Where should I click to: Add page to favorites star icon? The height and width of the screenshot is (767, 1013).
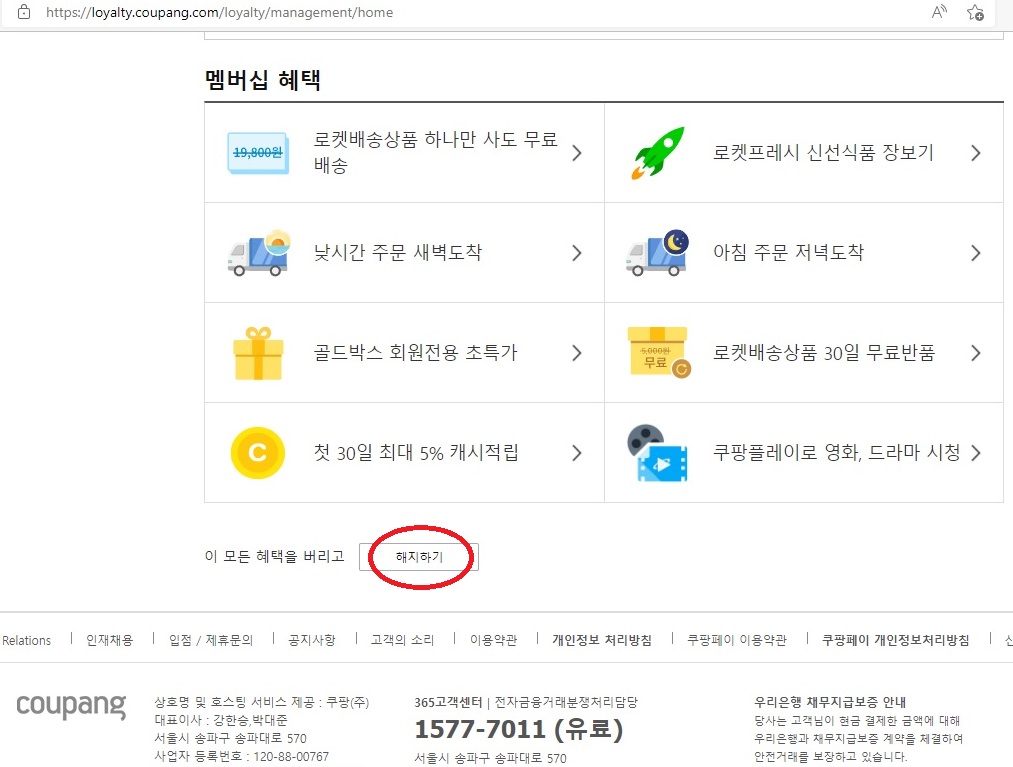tap(976, 12)
